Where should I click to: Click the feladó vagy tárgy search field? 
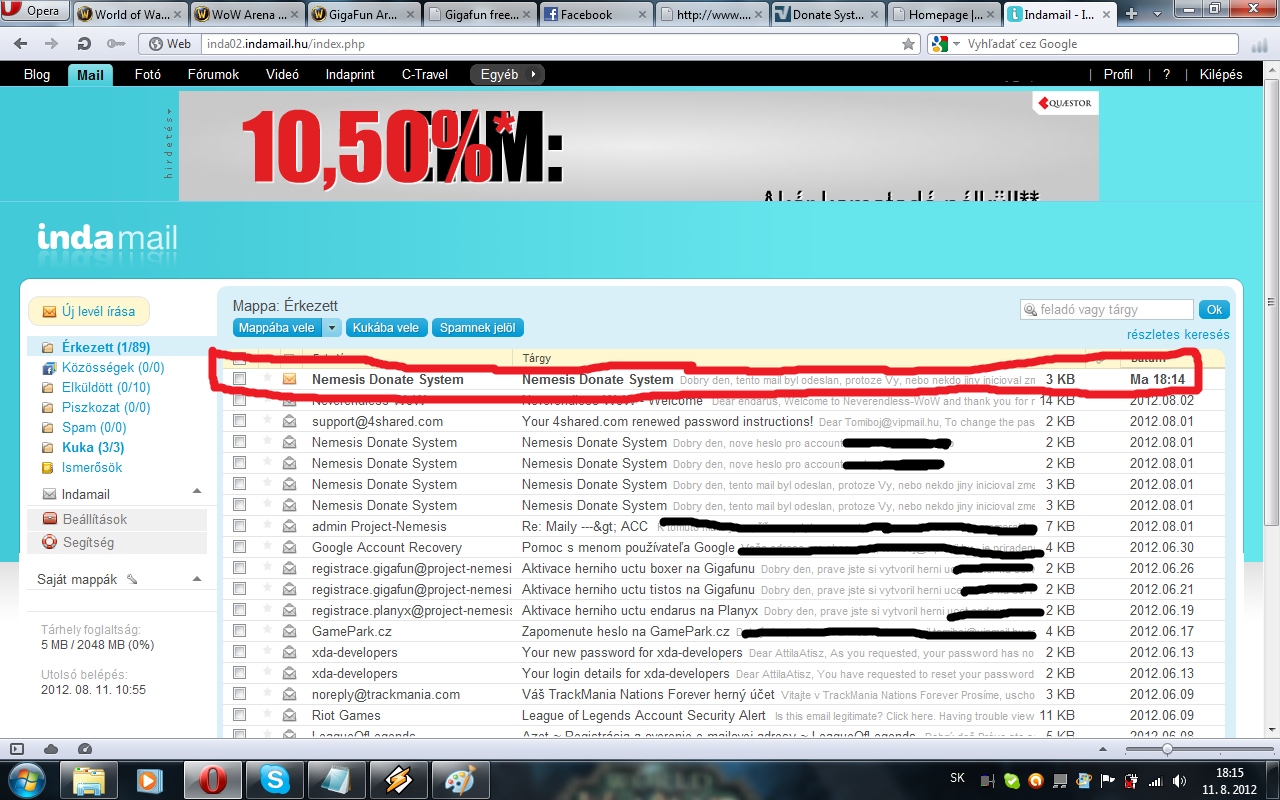1107,310
